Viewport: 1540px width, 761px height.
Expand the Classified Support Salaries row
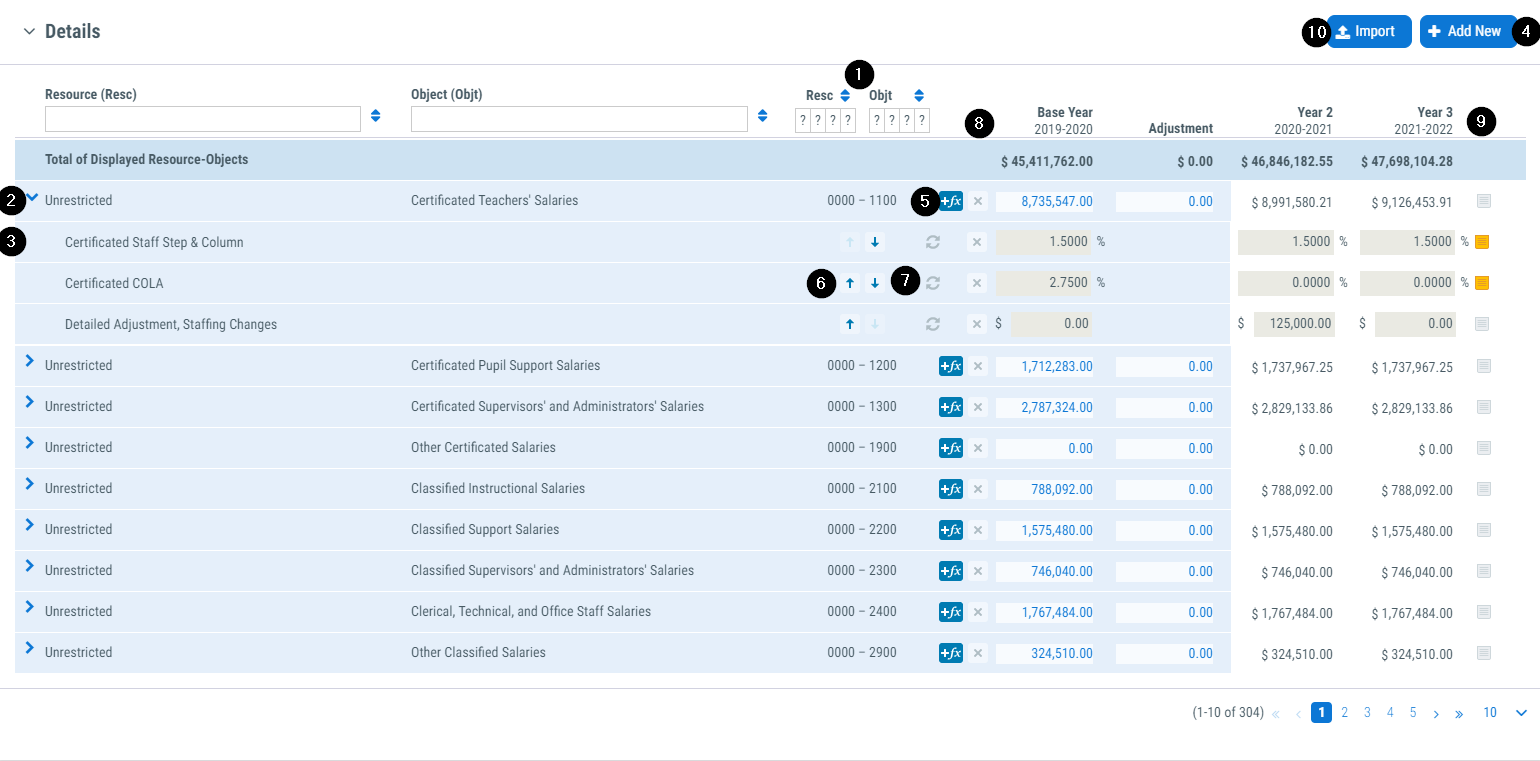(x=30, y=525)
